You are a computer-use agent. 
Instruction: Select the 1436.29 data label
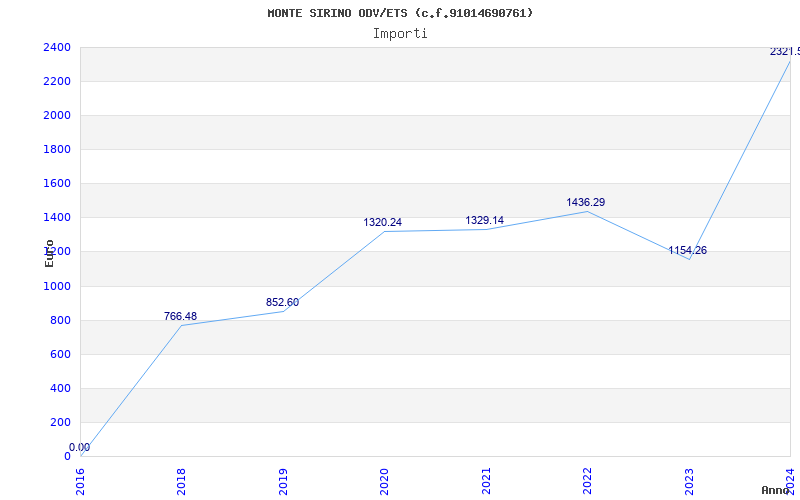585,203
